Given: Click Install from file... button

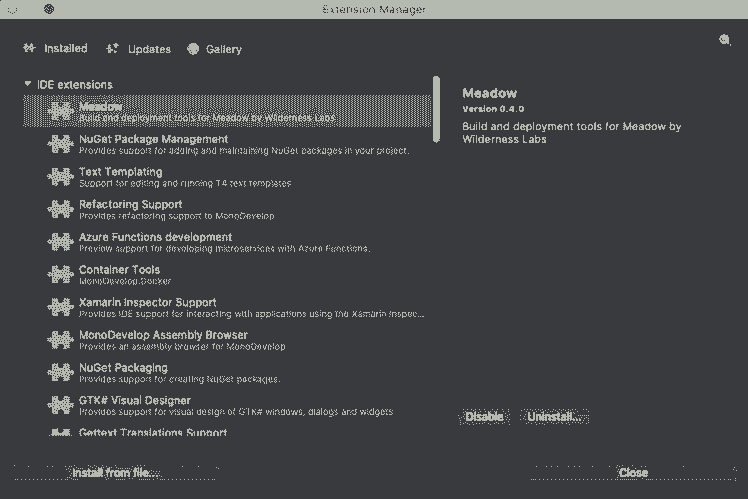Looking at the screenshot, I should point(115,473).
